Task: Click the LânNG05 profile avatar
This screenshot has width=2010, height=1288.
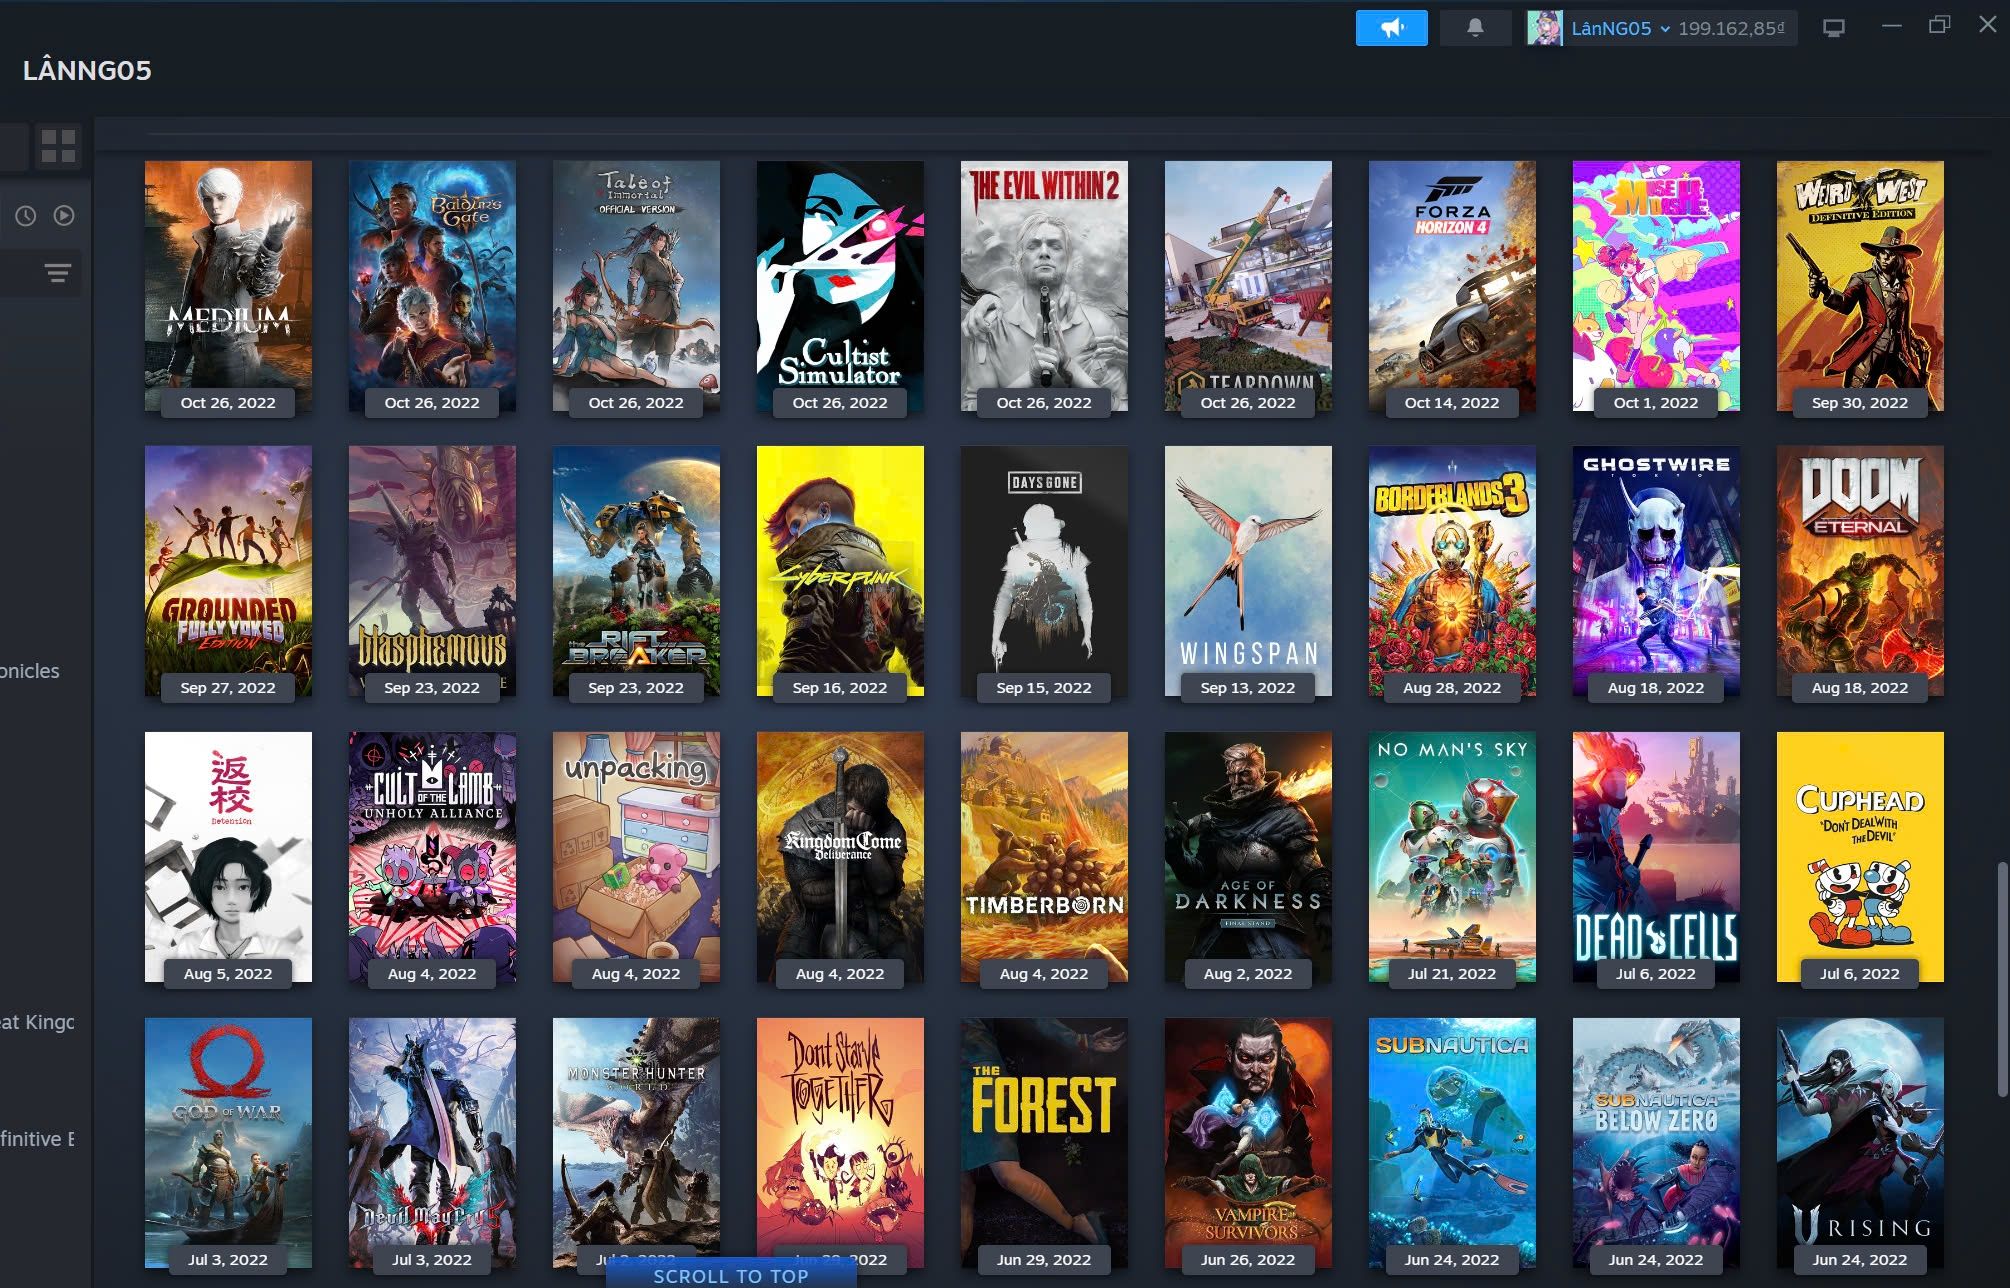Action: point(1544,28)
